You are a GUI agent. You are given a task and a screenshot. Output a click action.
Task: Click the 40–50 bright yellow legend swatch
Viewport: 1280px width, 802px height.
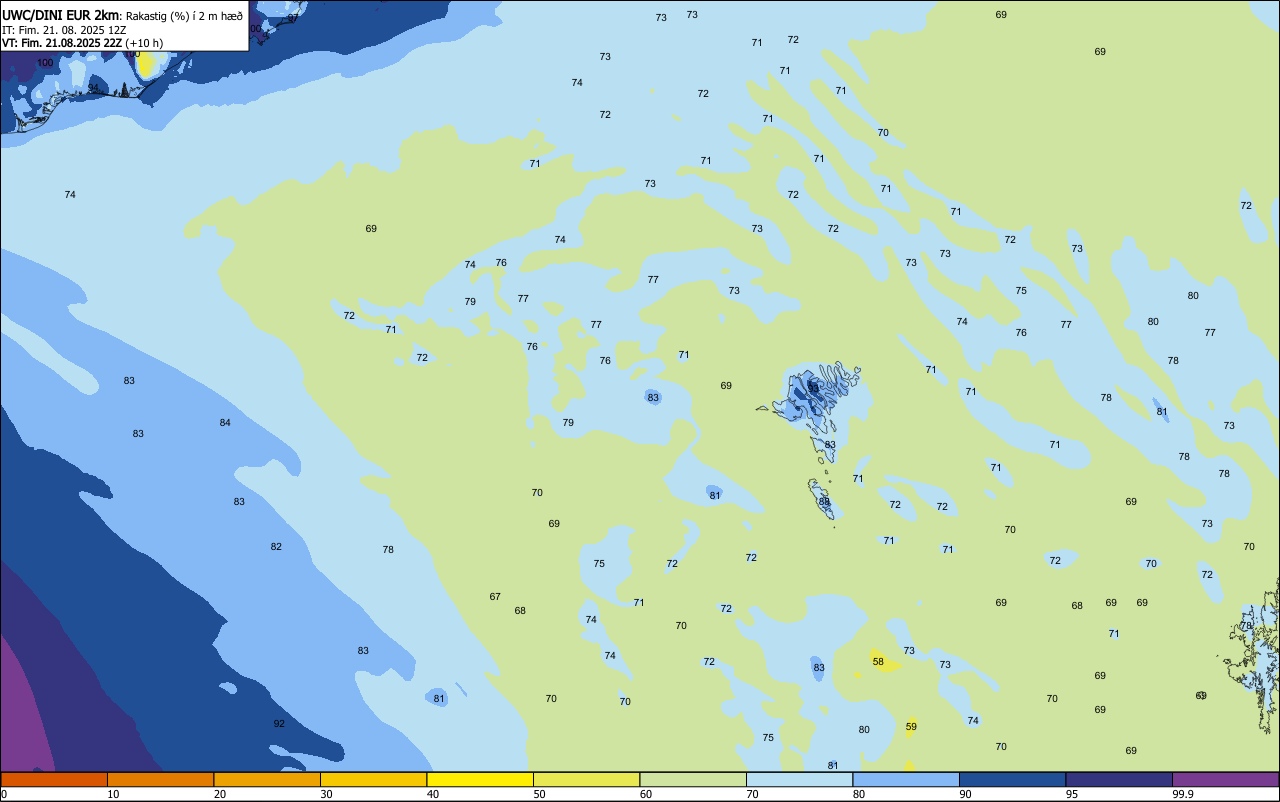[x=480, y=779]
